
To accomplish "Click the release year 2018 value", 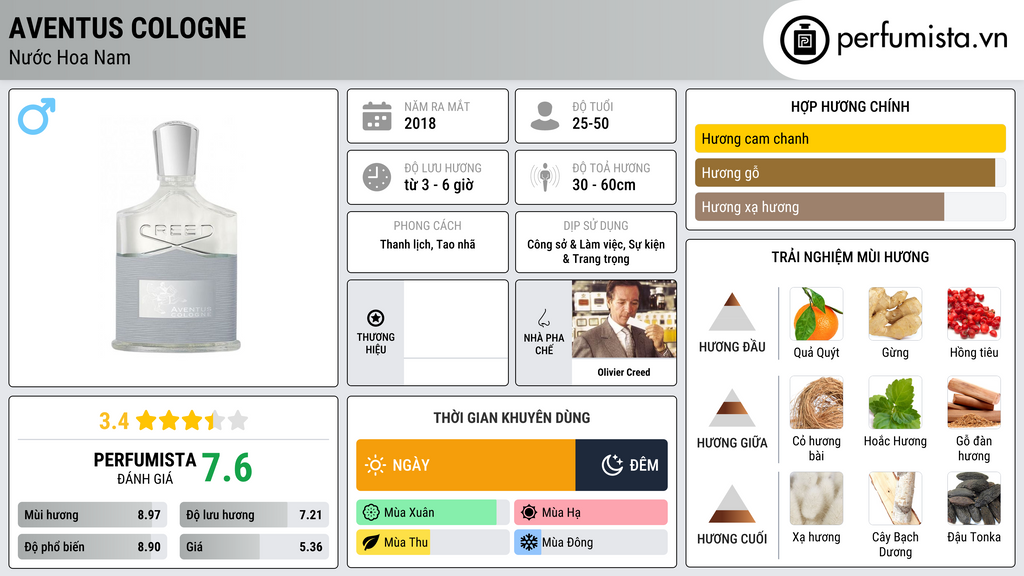I will (x=420, y=123).
